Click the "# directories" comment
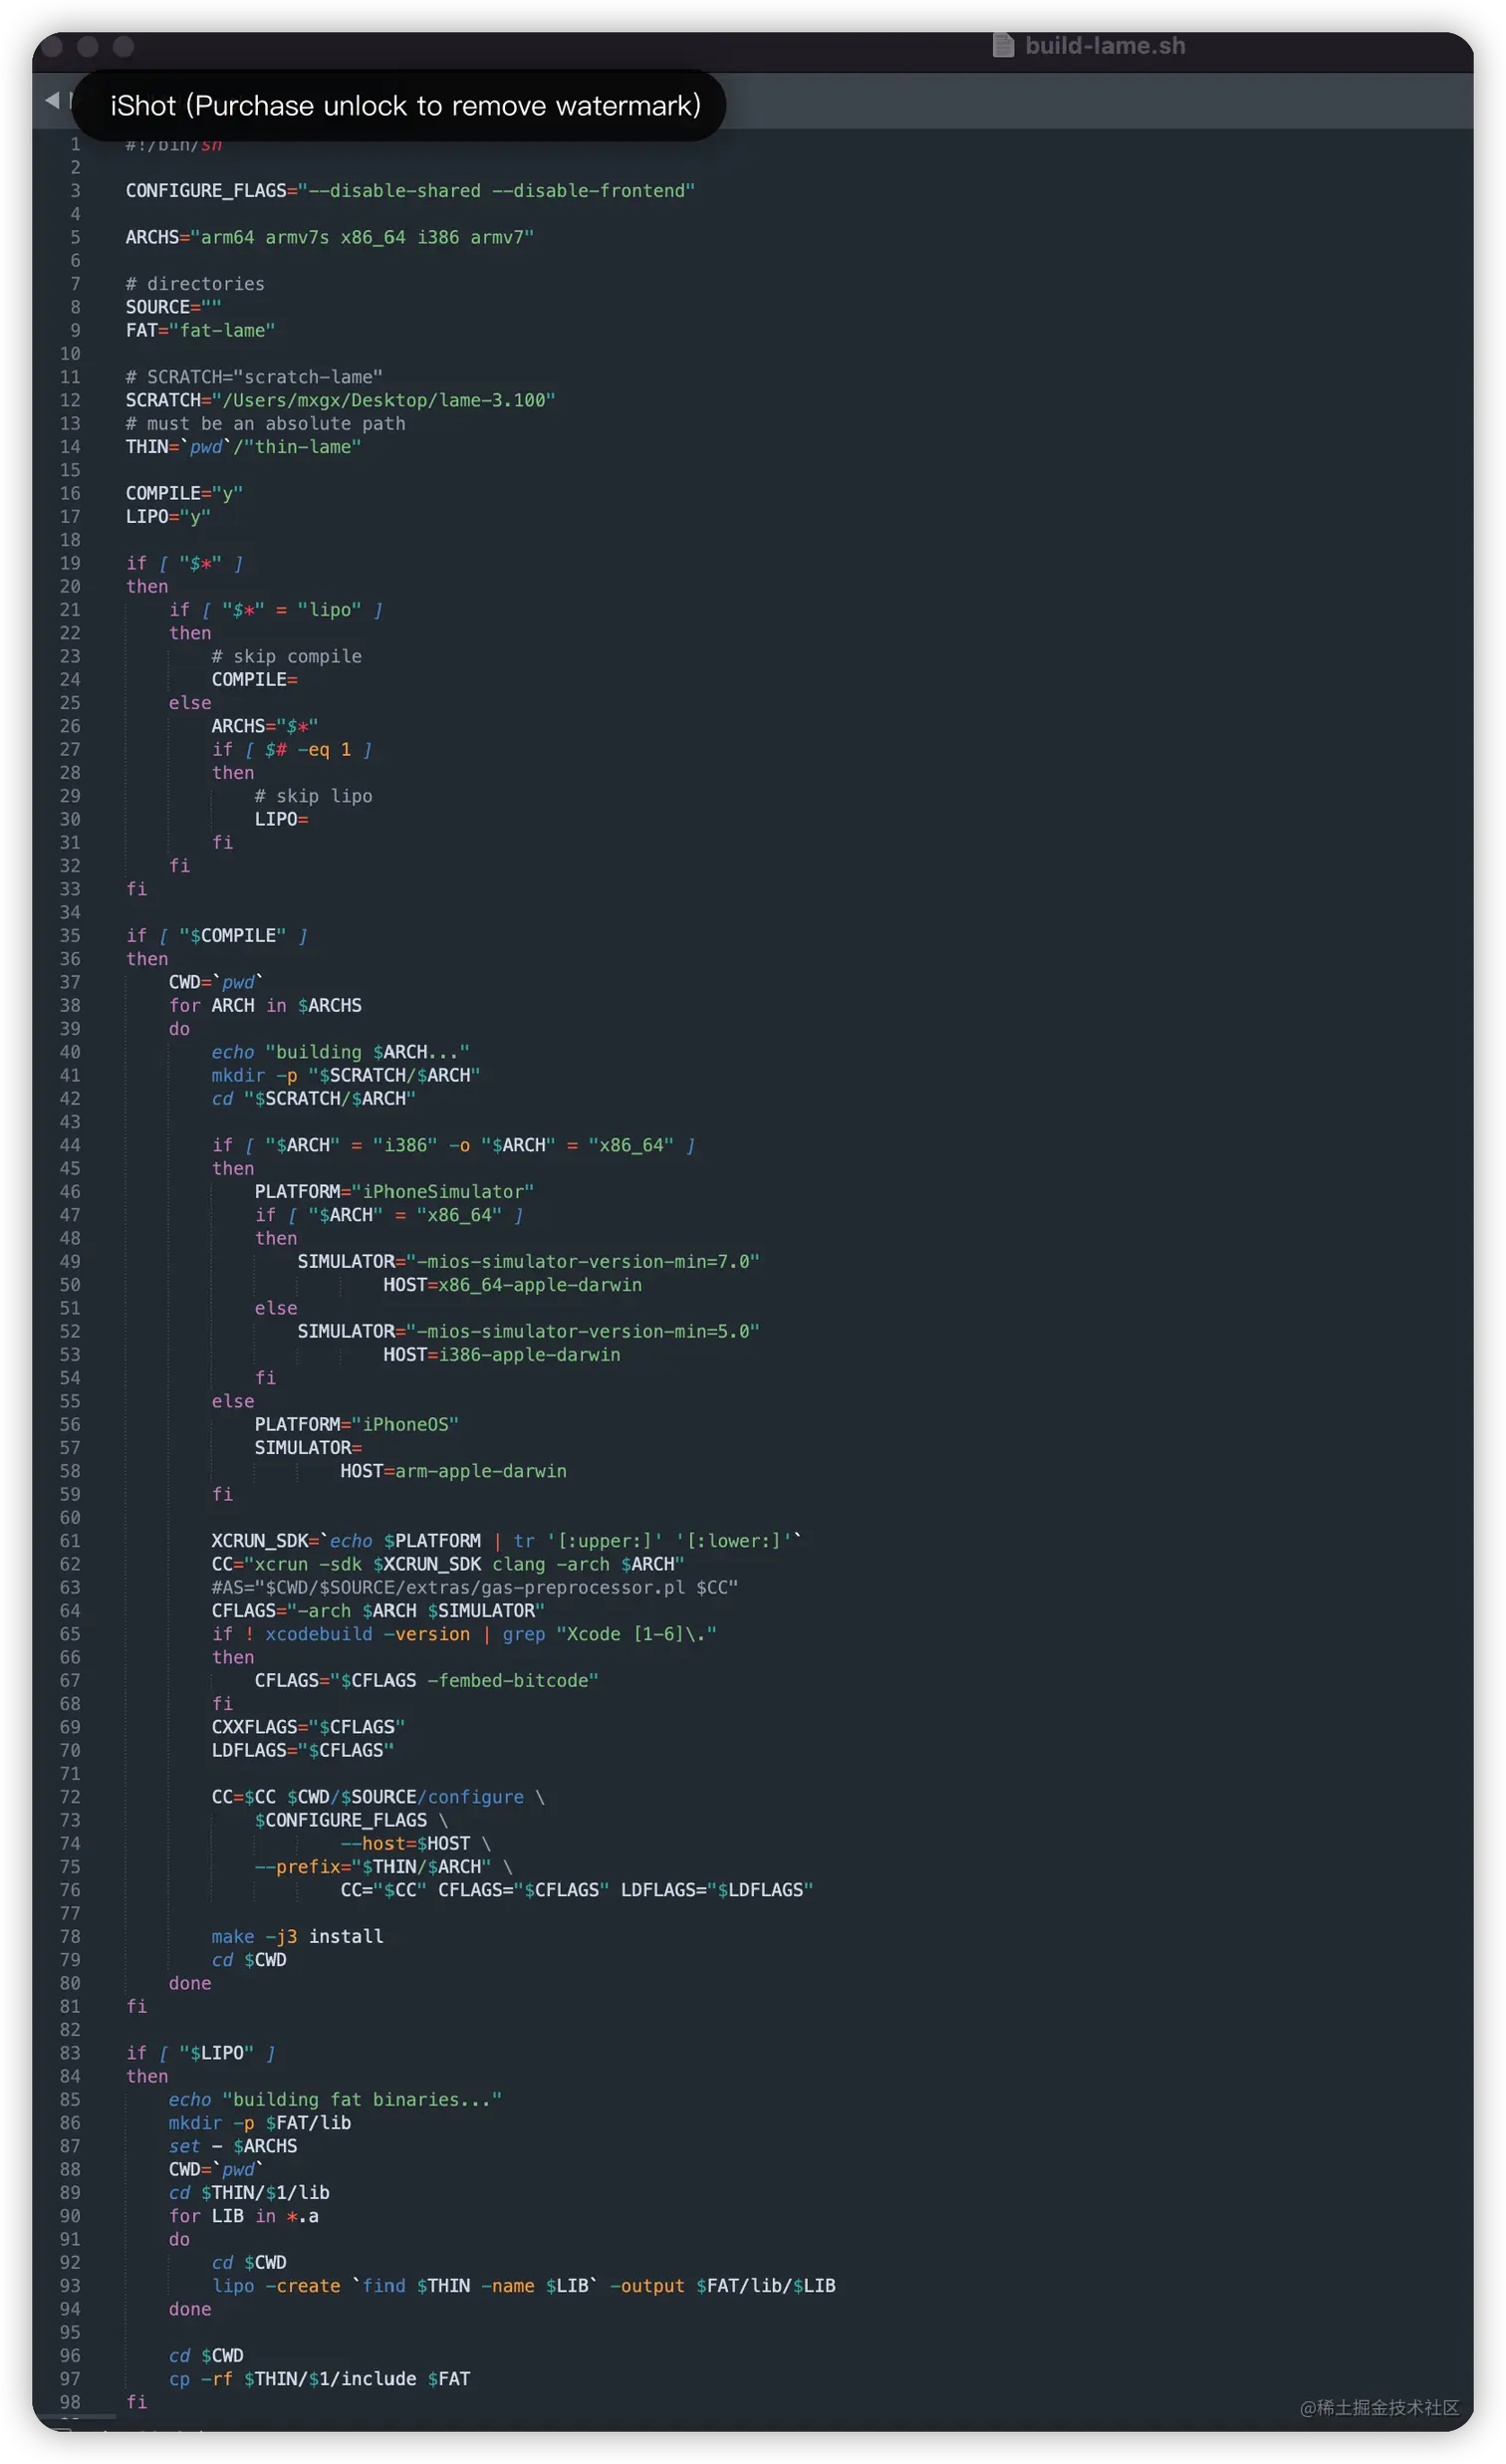 pos(195,284)
